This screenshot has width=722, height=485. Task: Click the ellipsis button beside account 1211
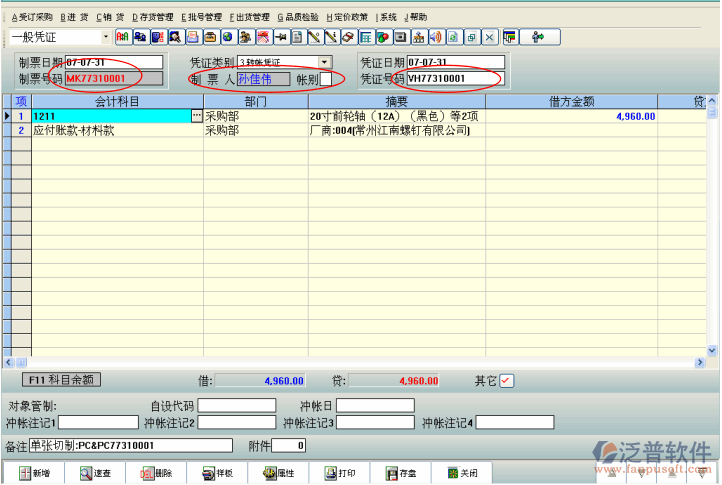click(196, 116)
